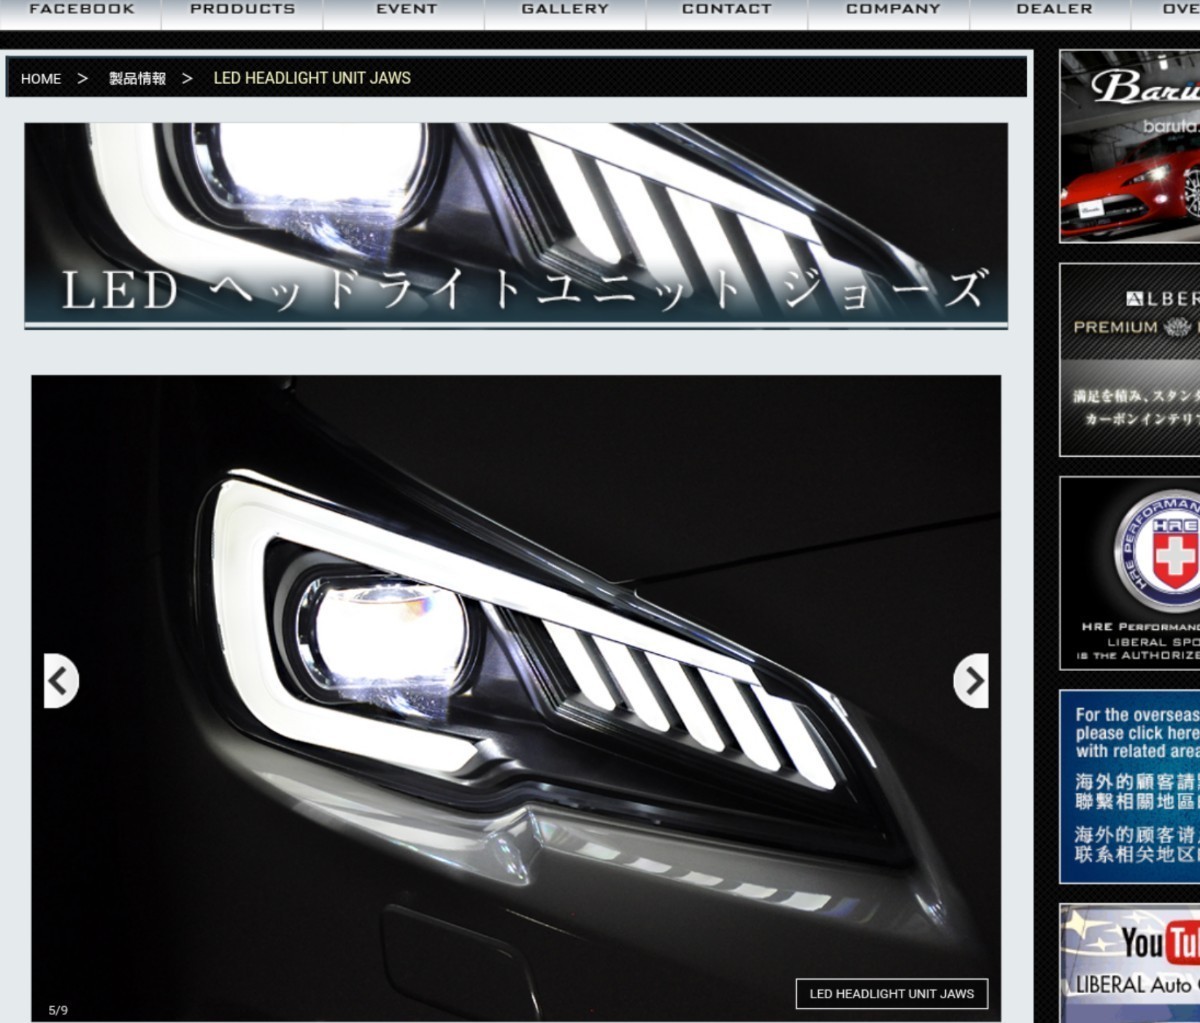Open the LIBERAL Auto YouTube banner
The image size is (1200, 1023).
pyautogui.click(x=1130, y=963)
